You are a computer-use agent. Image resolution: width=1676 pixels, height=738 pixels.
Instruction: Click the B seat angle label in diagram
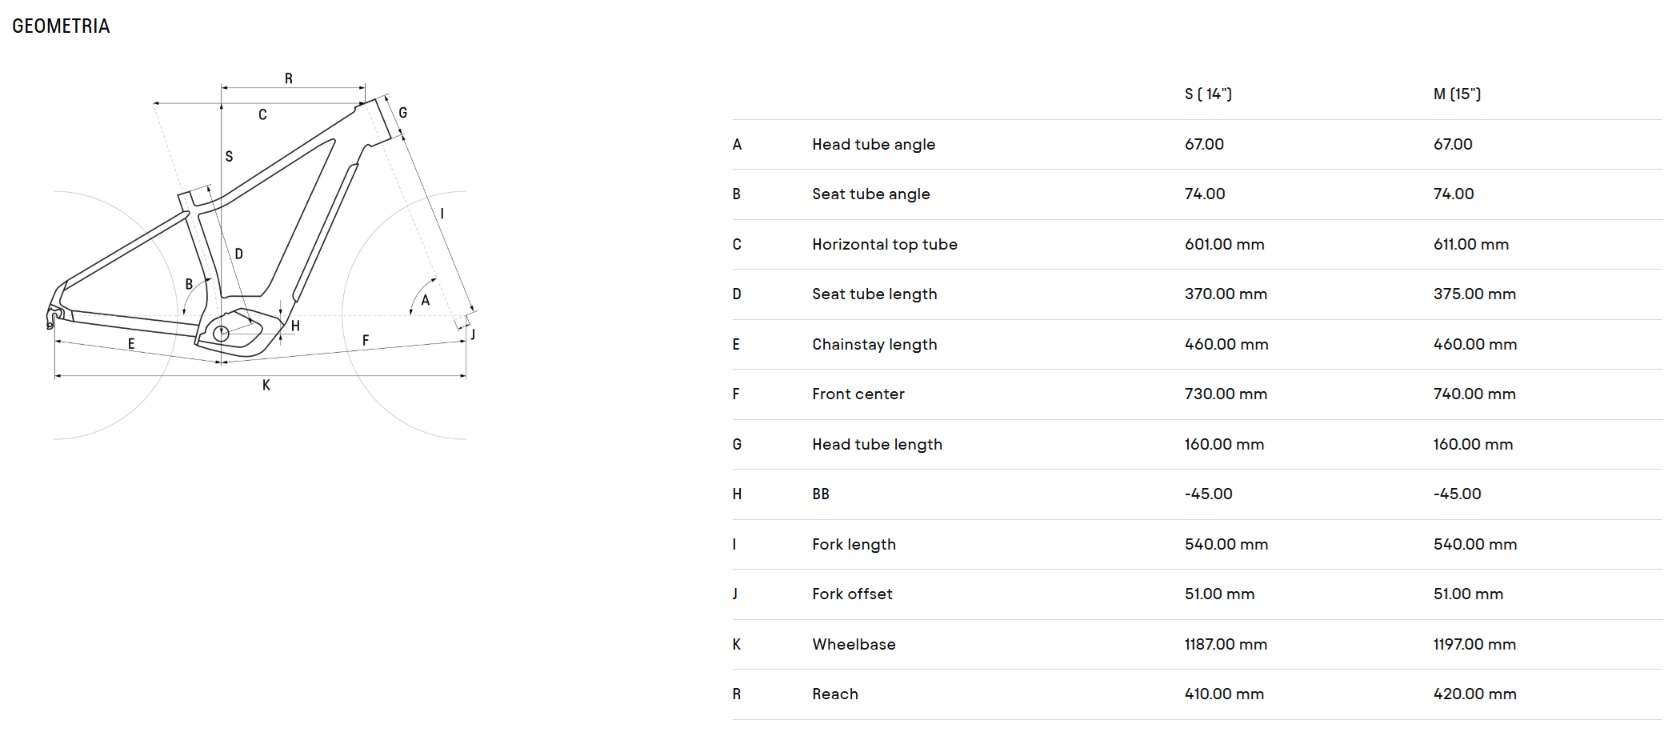(x=189, y=285)
